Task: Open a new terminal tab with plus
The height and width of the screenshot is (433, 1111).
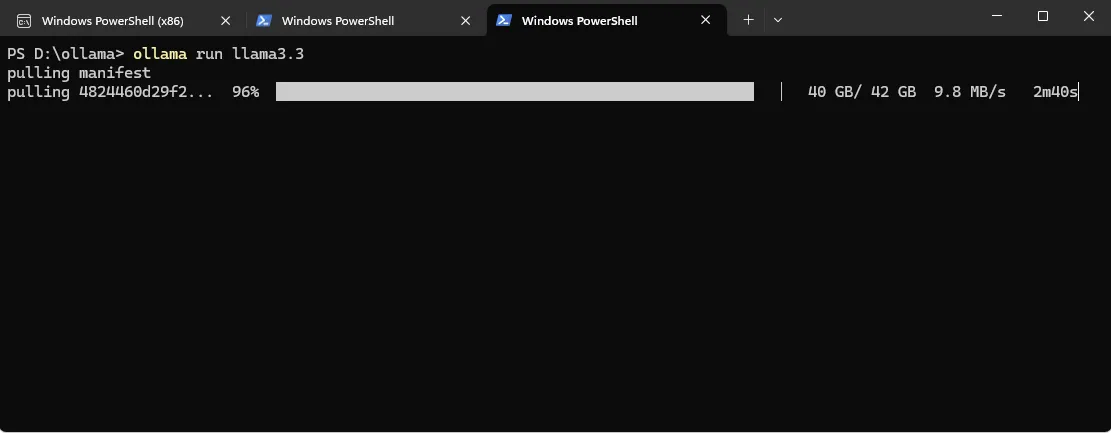Action: click(748, 20)
